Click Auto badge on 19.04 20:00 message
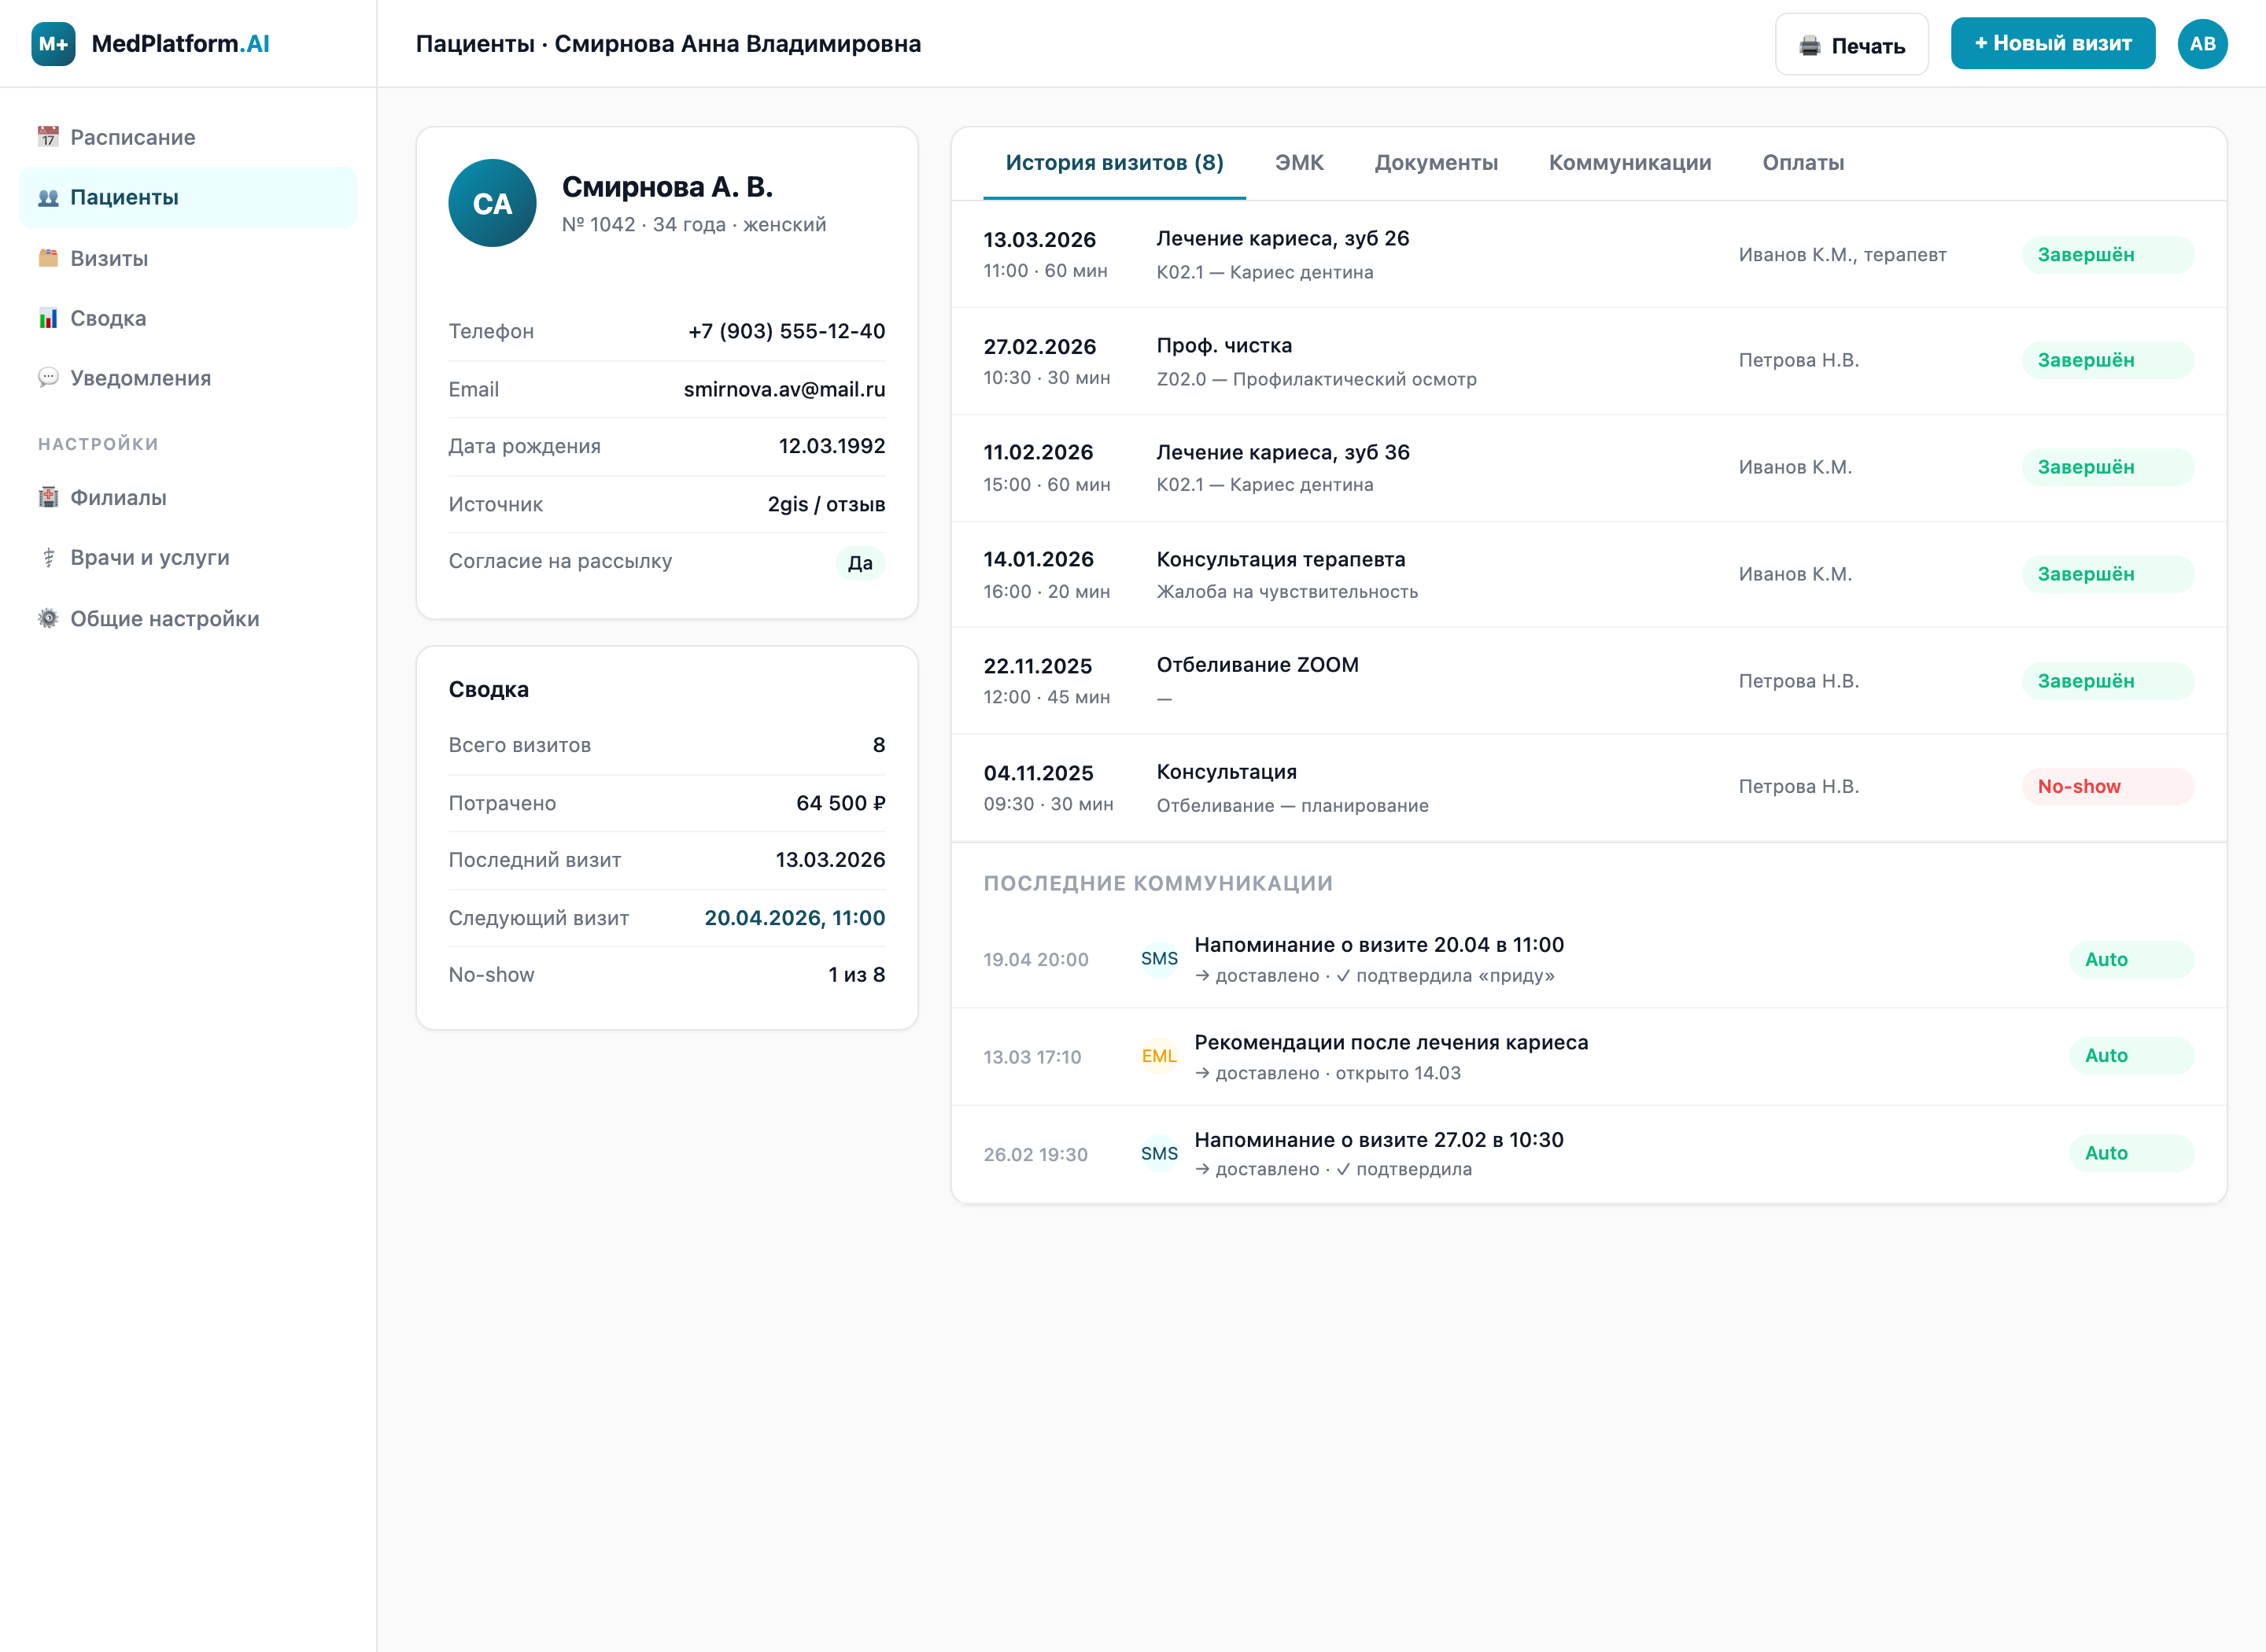 tap(2131, 959)
